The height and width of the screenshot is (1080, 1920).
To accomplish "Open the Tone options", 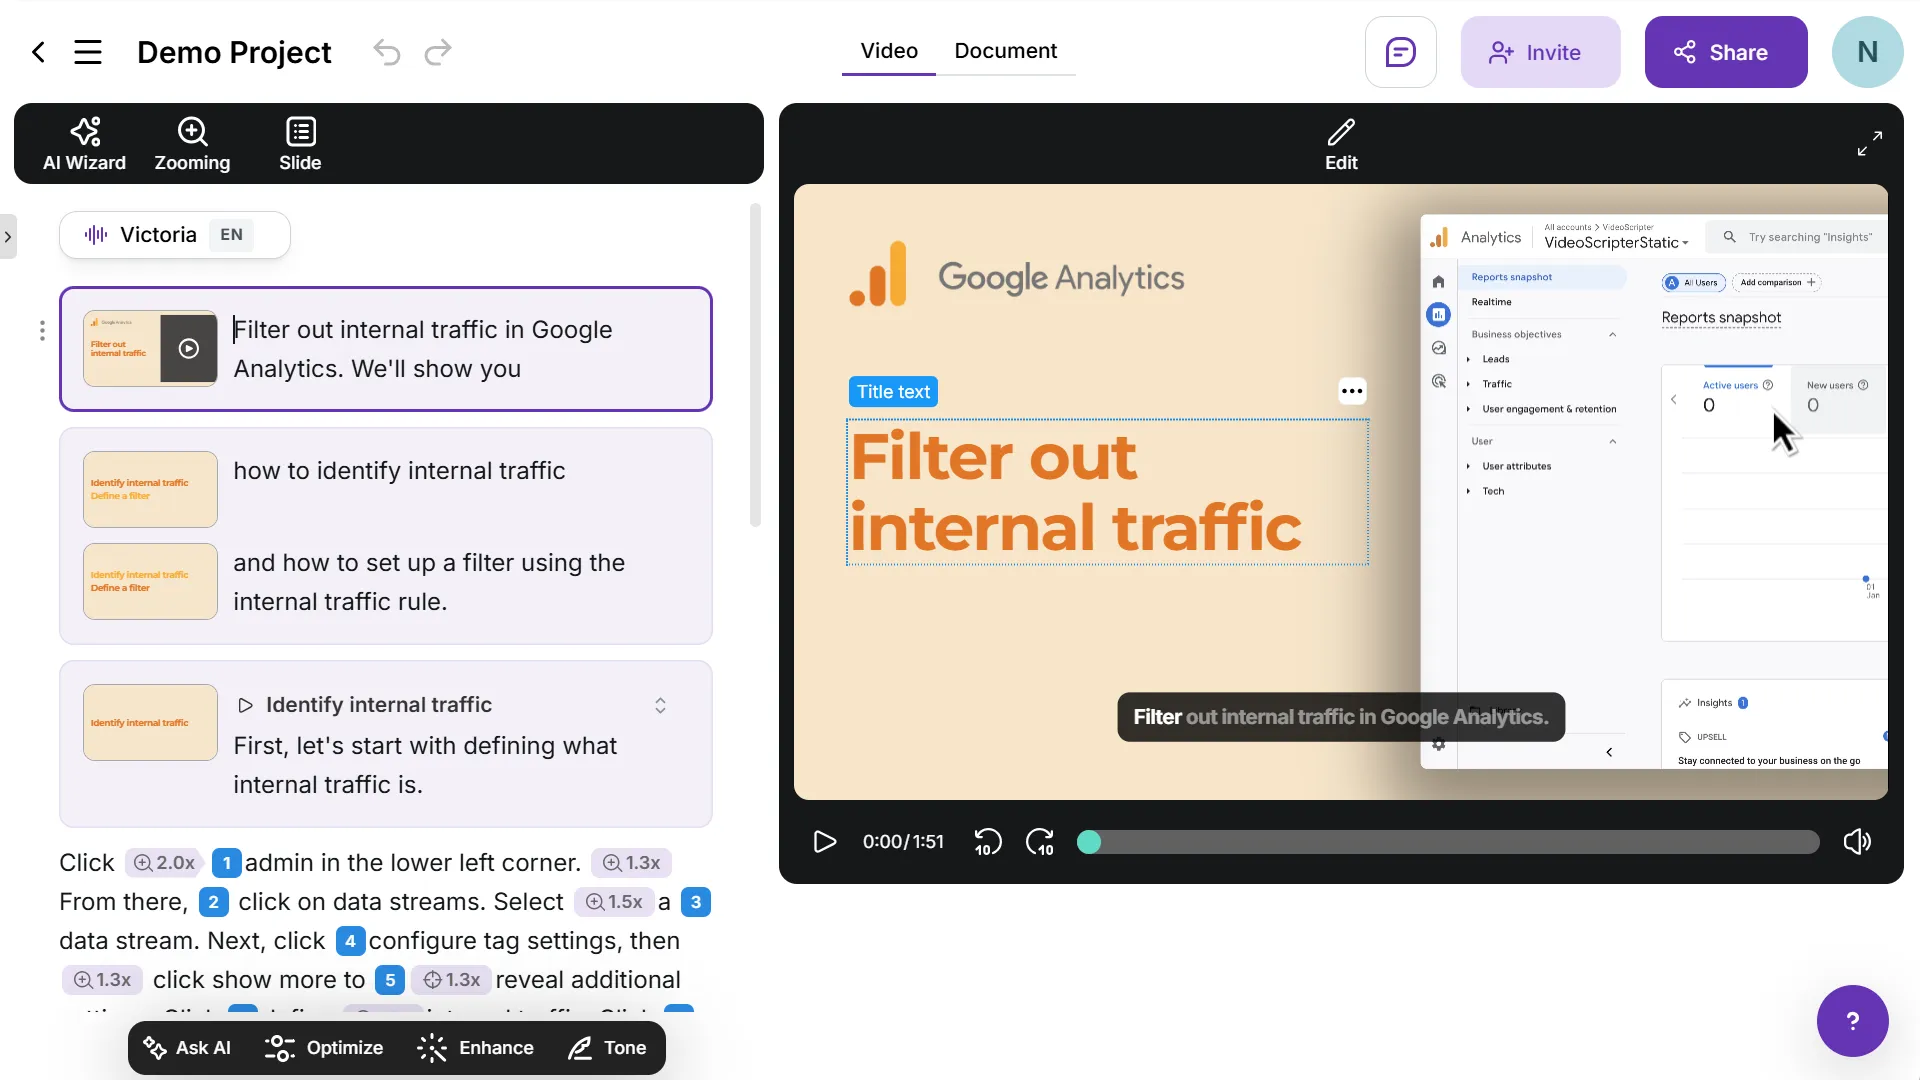I will (x=608, y=1048).
